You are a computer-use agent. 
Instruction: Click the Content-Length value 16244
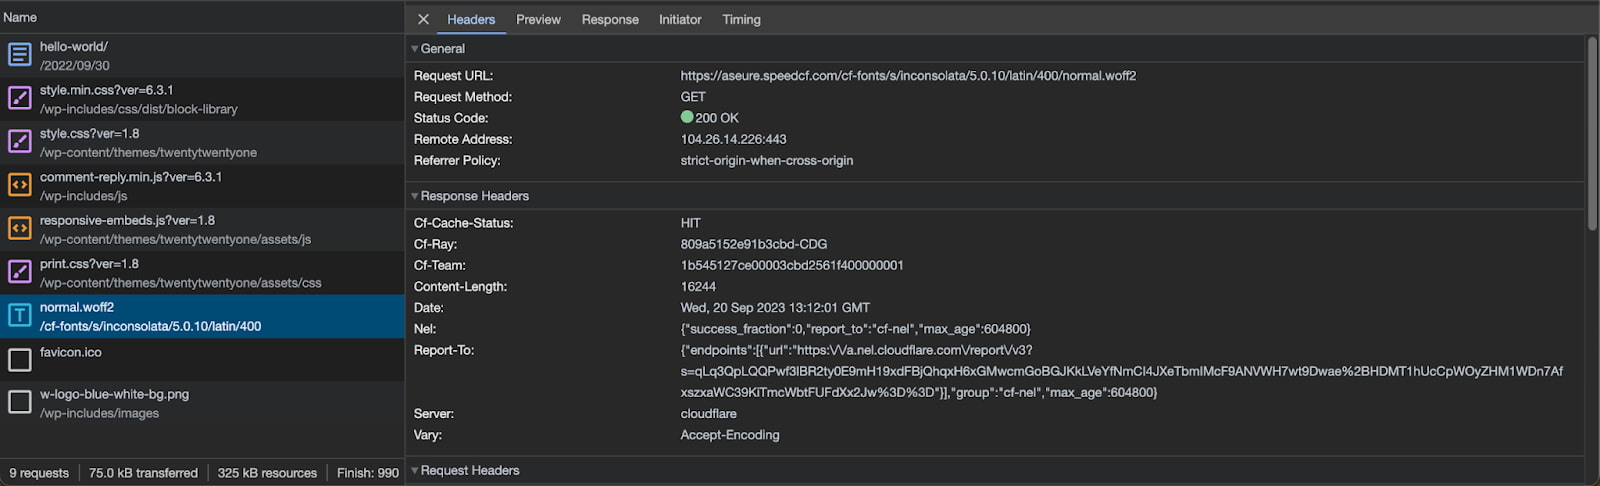point(698,286)
